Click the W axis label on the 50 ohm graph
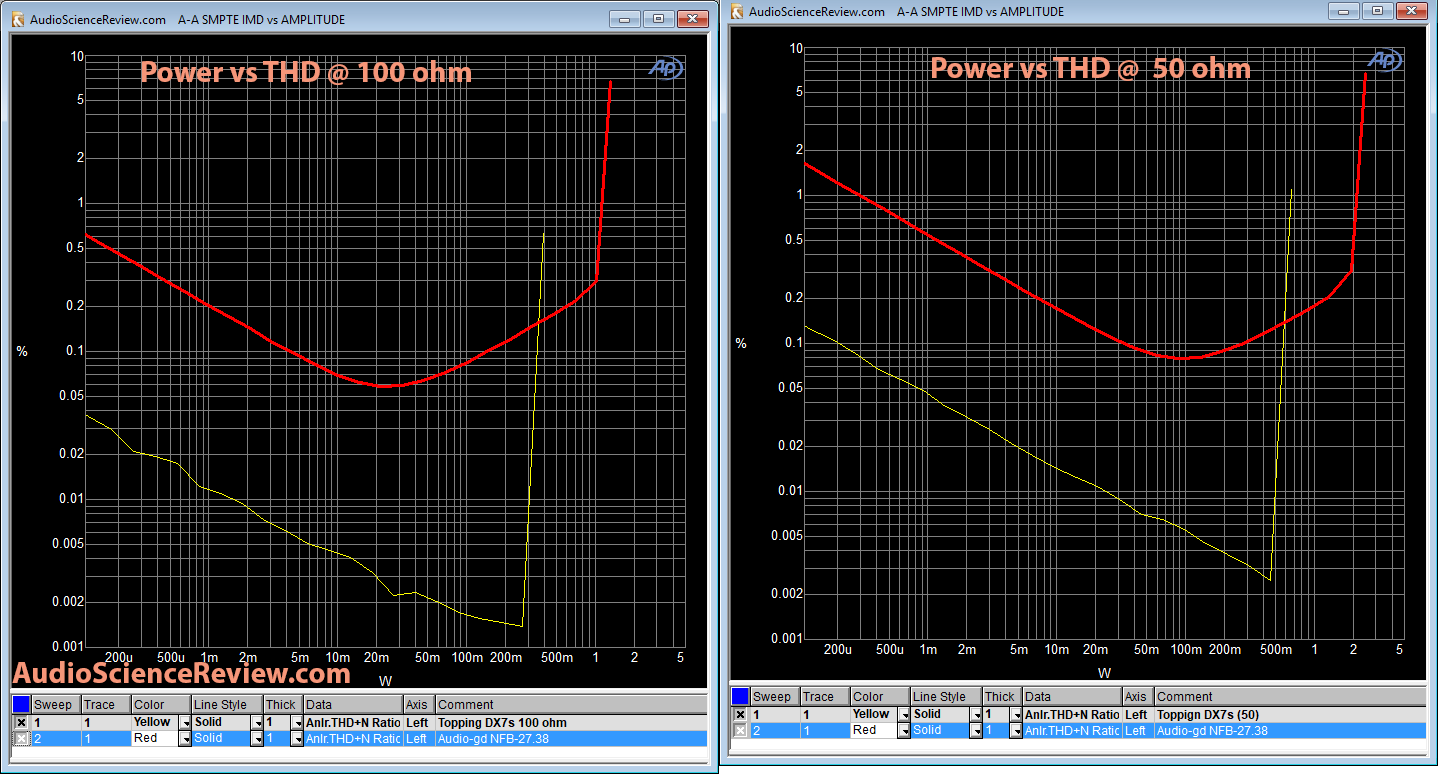This screenshot has height=774, width=1438. pos(1104,673)
